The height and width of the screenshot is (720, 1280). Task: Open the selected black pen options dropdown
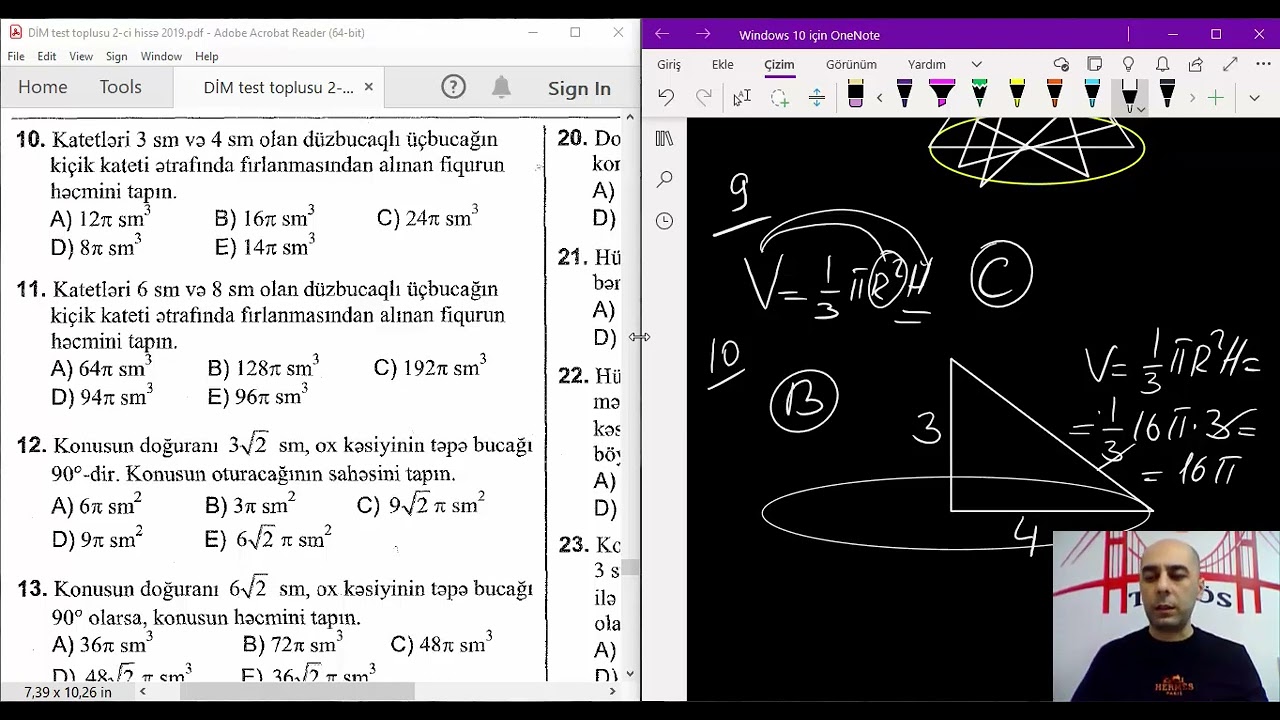pyautogui.click(x=1141, y=108)
